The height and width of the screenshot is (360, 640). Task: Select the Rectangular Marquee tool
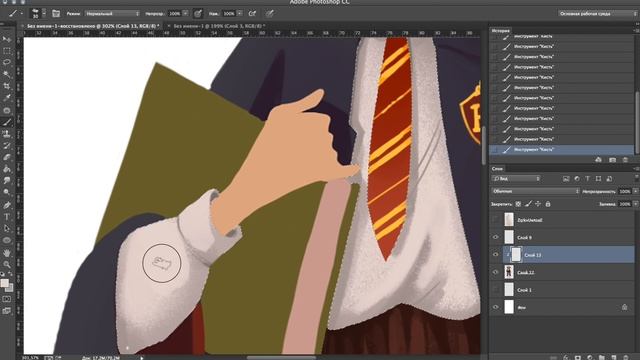7,51
